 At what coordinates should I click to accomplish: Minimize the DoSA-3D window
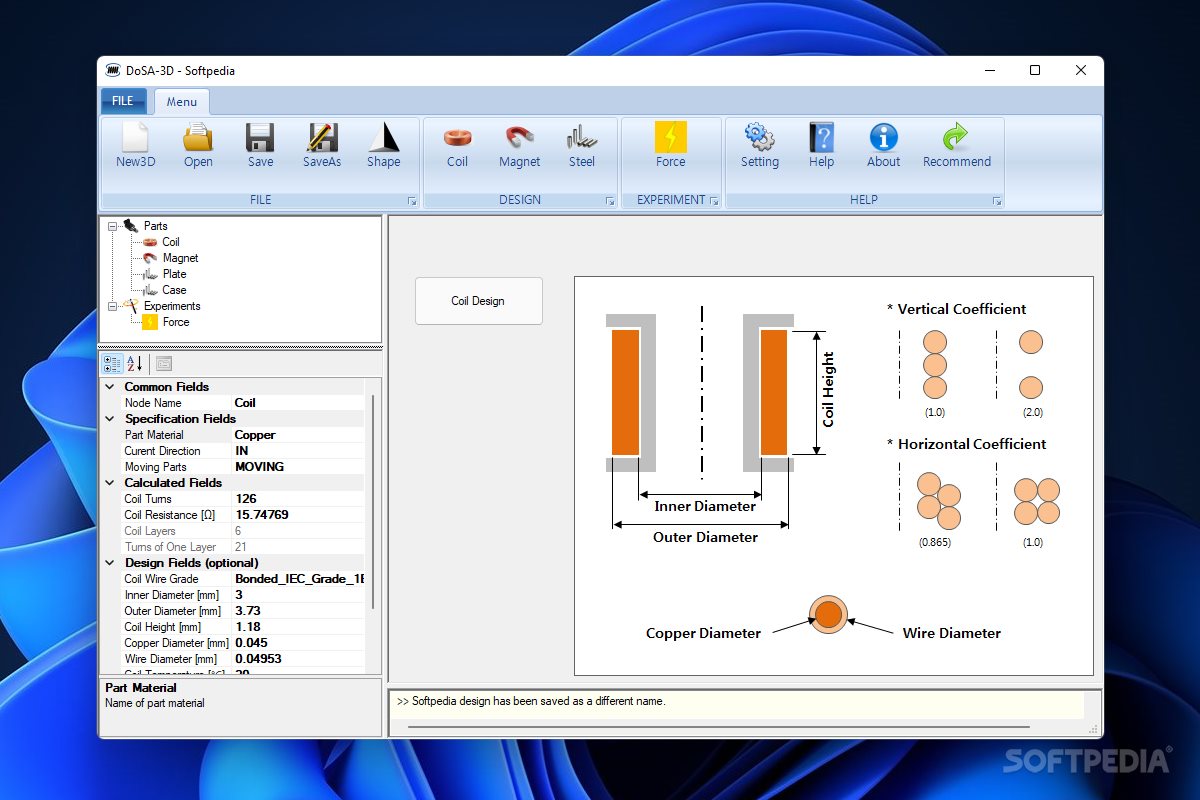[x=989, y=70]
